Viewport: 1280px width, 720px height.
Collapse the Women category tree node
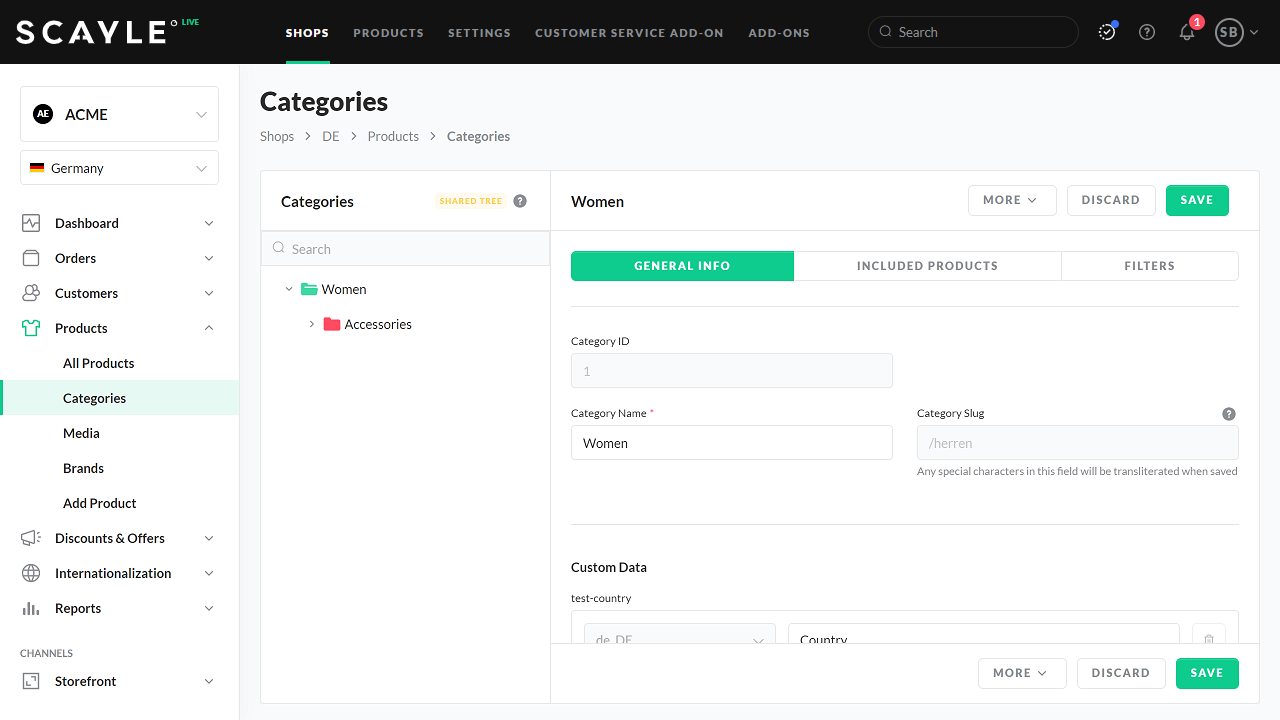289,289
